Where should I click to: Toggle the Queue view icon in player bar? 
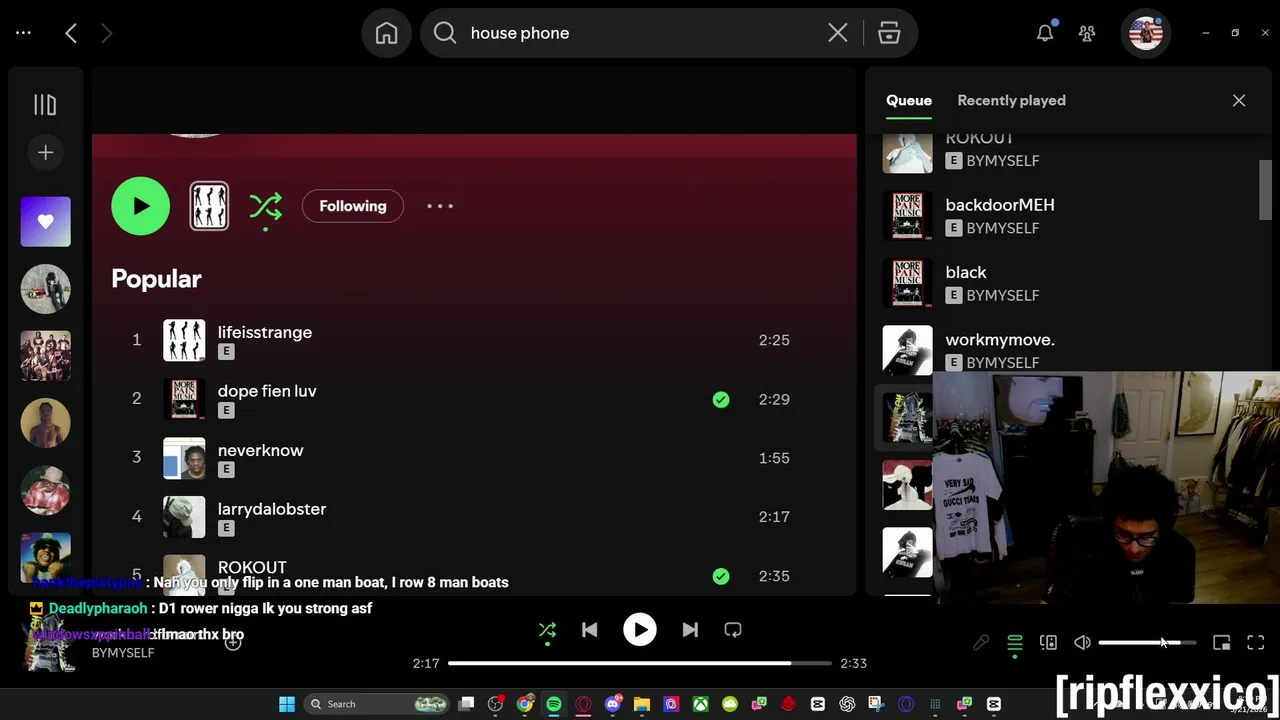[x=1015, y=643]
